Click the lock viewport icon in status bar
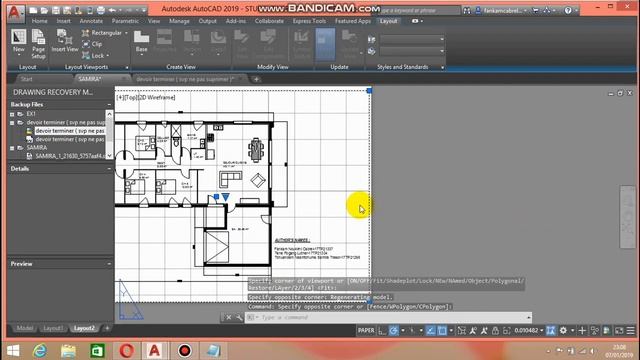This screenshot has height=360, width=640. click(x=495, y=330)
